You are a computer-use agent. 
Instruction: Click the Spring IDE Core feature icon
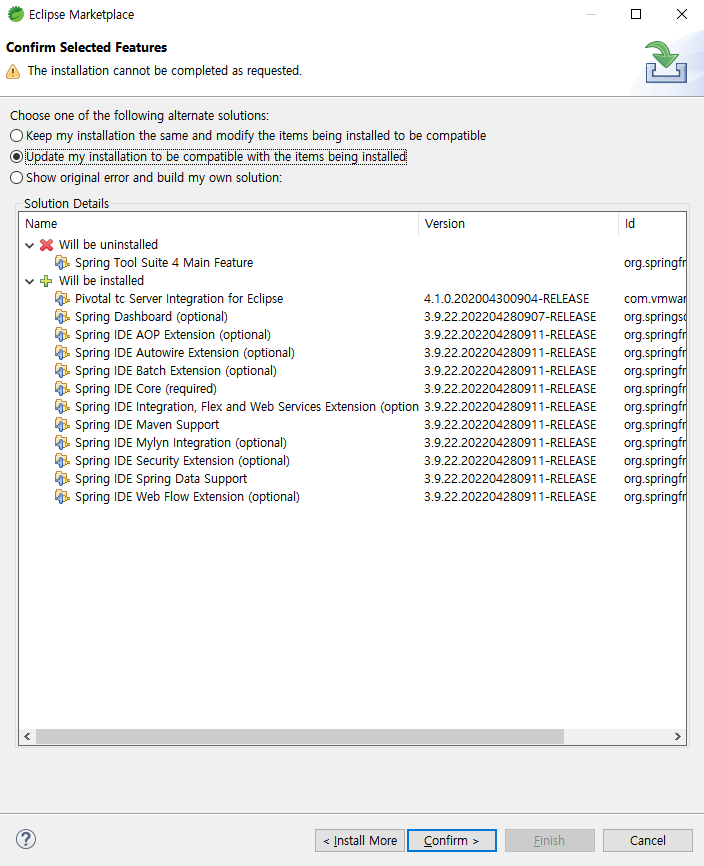tap(62, 389)
